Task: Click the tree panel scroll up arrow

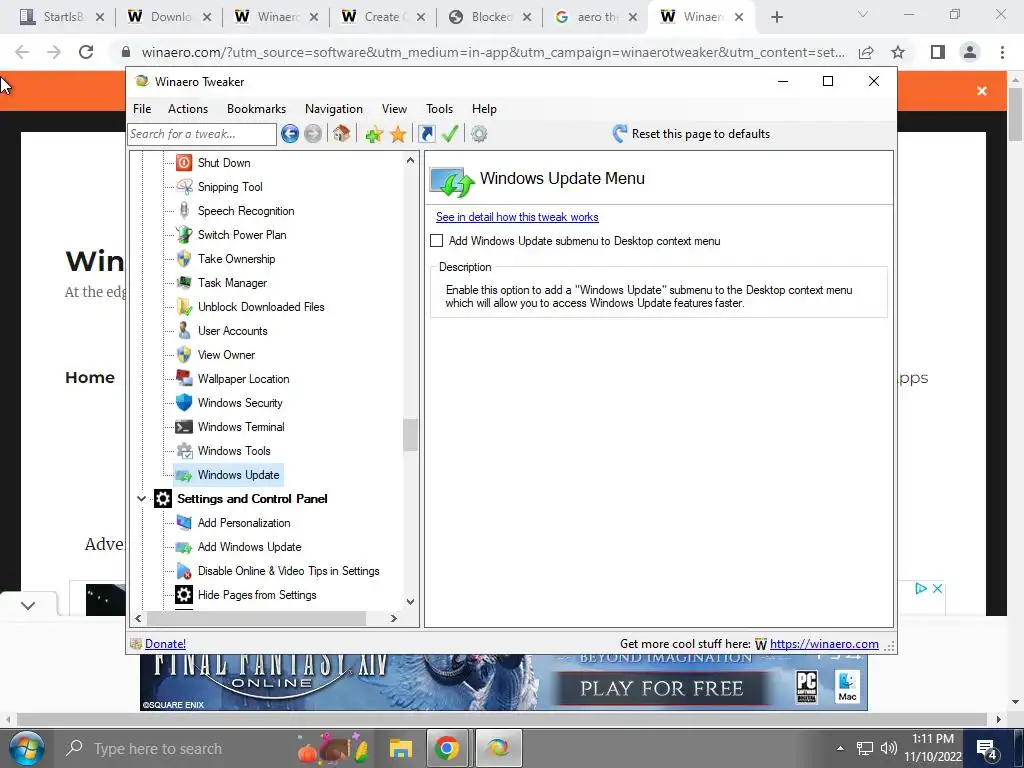Action: [x=410, y=160]
